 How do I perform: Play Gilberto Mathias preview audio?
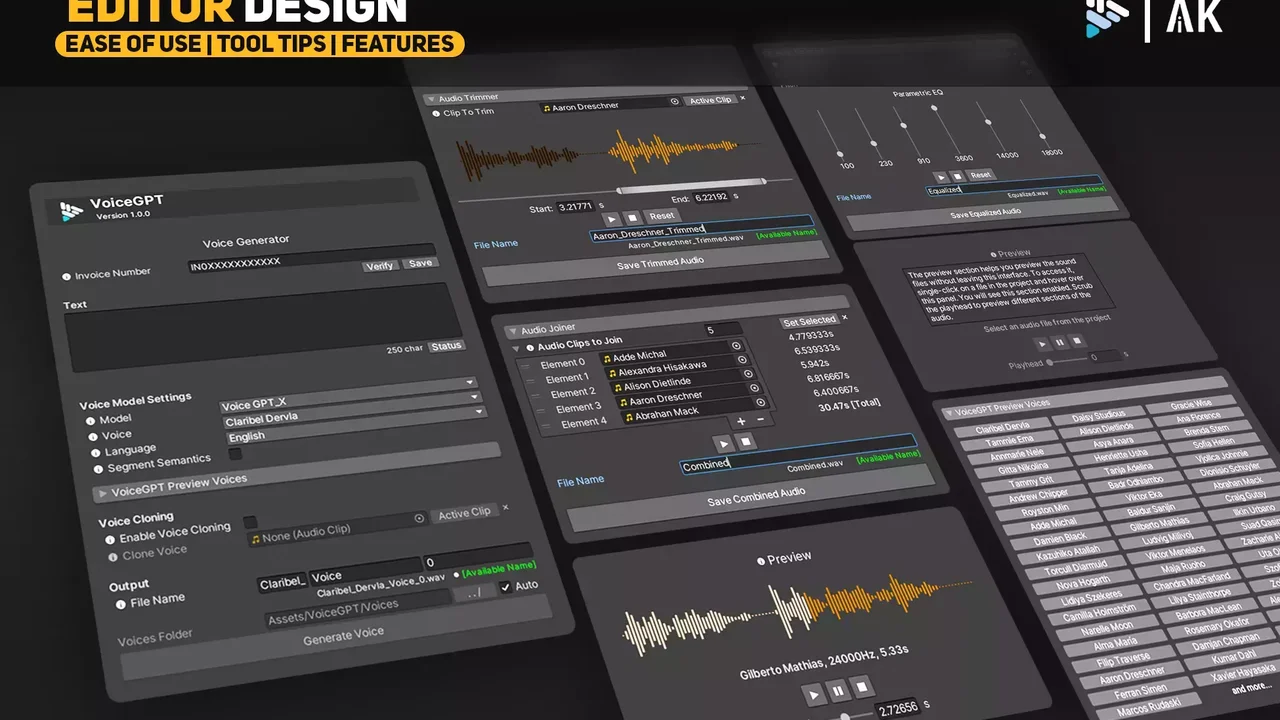(x=813, y=693)
